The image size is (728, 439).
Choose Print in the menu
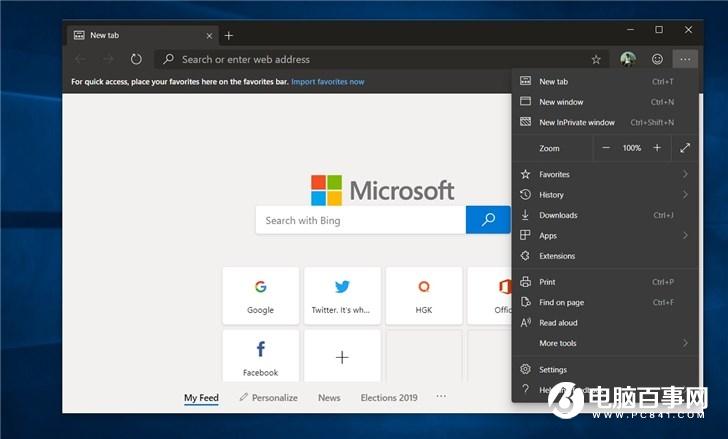tap(605, 282)
